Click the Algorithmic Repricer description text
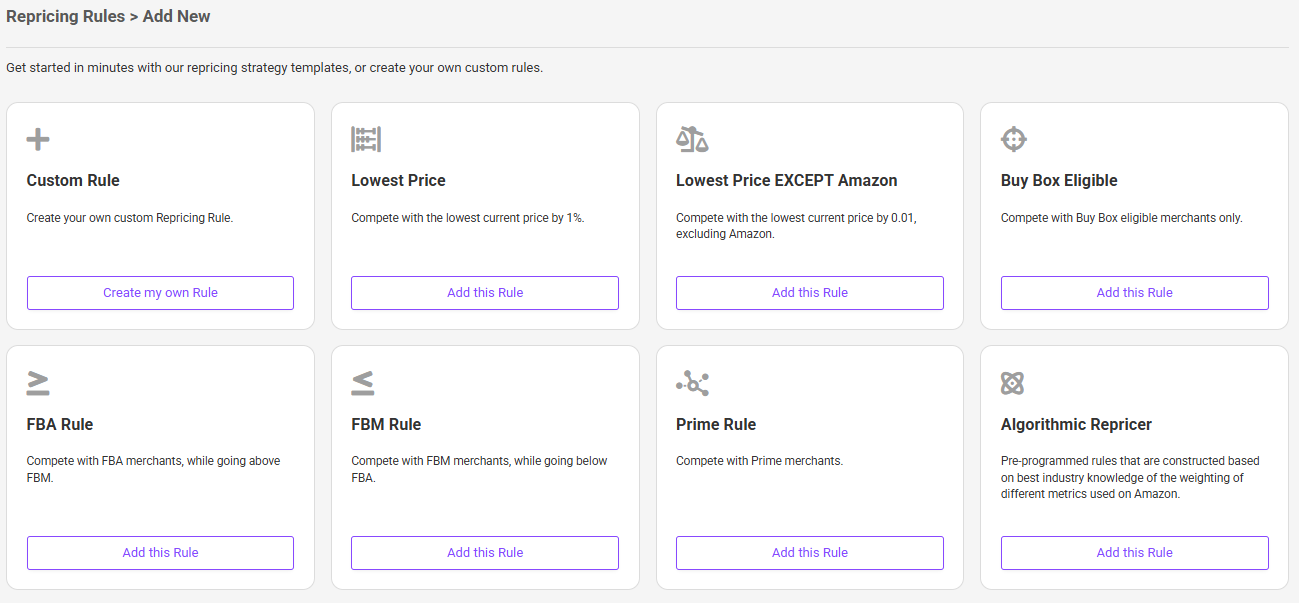This screenshot has height=603, width=1299. [x=1130, y=477]
